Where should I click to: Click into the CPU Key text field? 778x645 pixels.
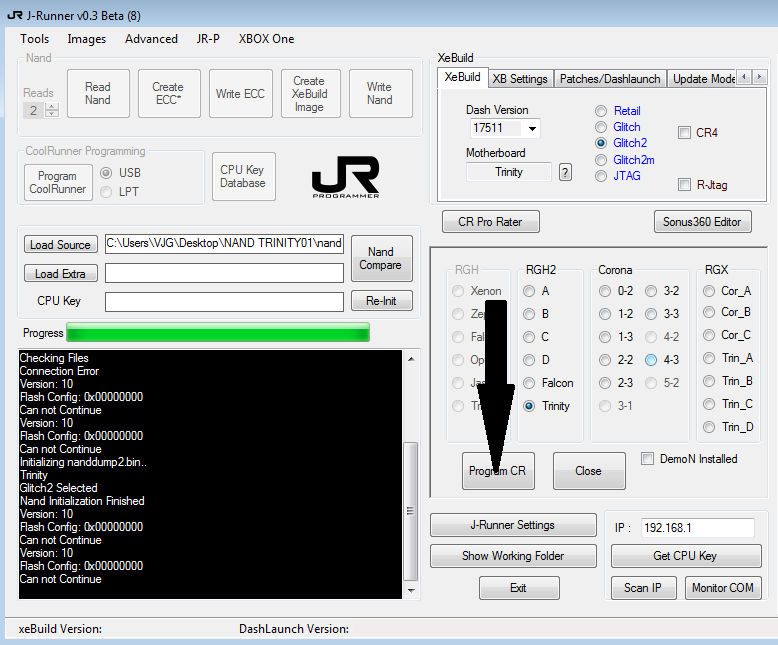[224, 302]
